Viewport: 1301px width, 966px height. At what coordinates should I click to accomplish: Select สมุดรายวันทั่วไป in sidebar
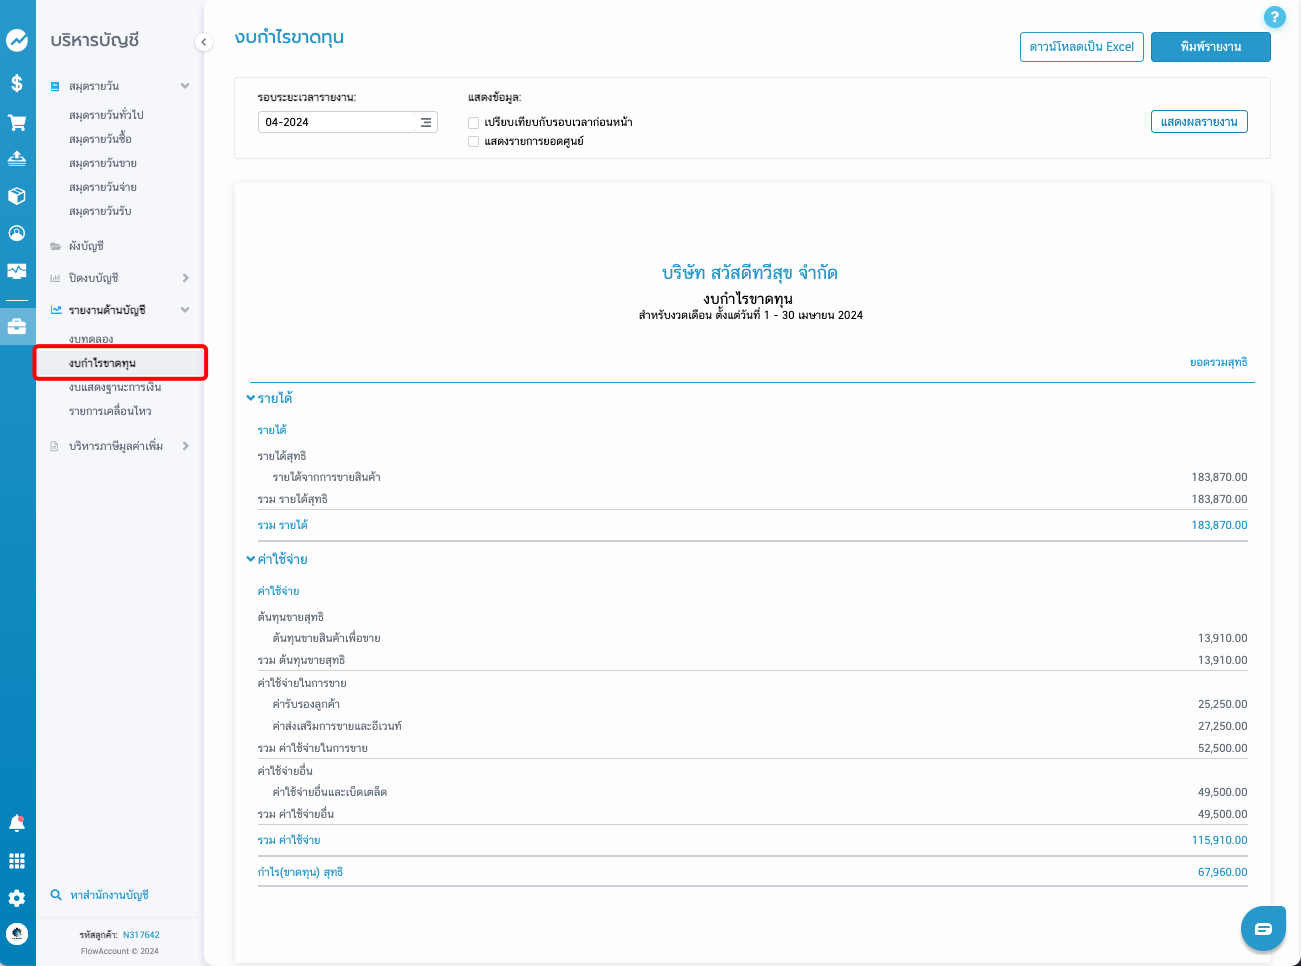click(106, 115)
